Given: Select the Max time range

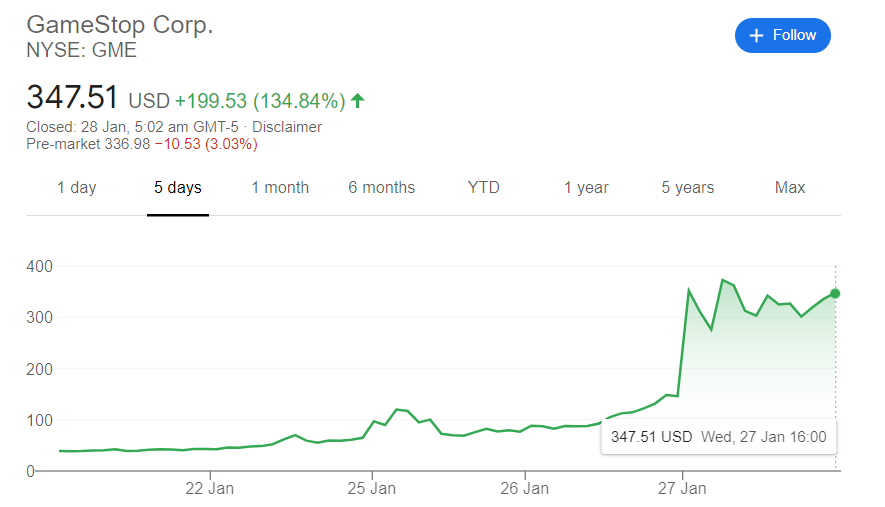Looking at the screenshot, I should 790,187.
